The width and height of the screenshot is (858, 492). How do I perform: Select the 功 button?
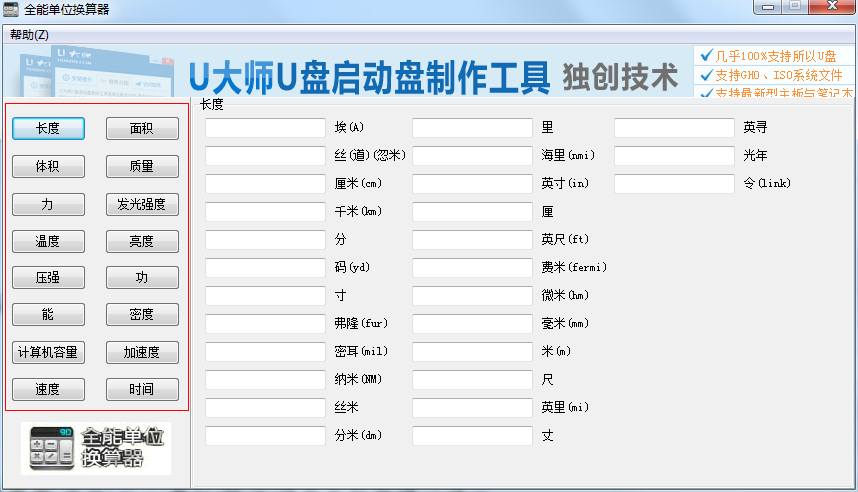pyautogui.click(x=142, y=277)
